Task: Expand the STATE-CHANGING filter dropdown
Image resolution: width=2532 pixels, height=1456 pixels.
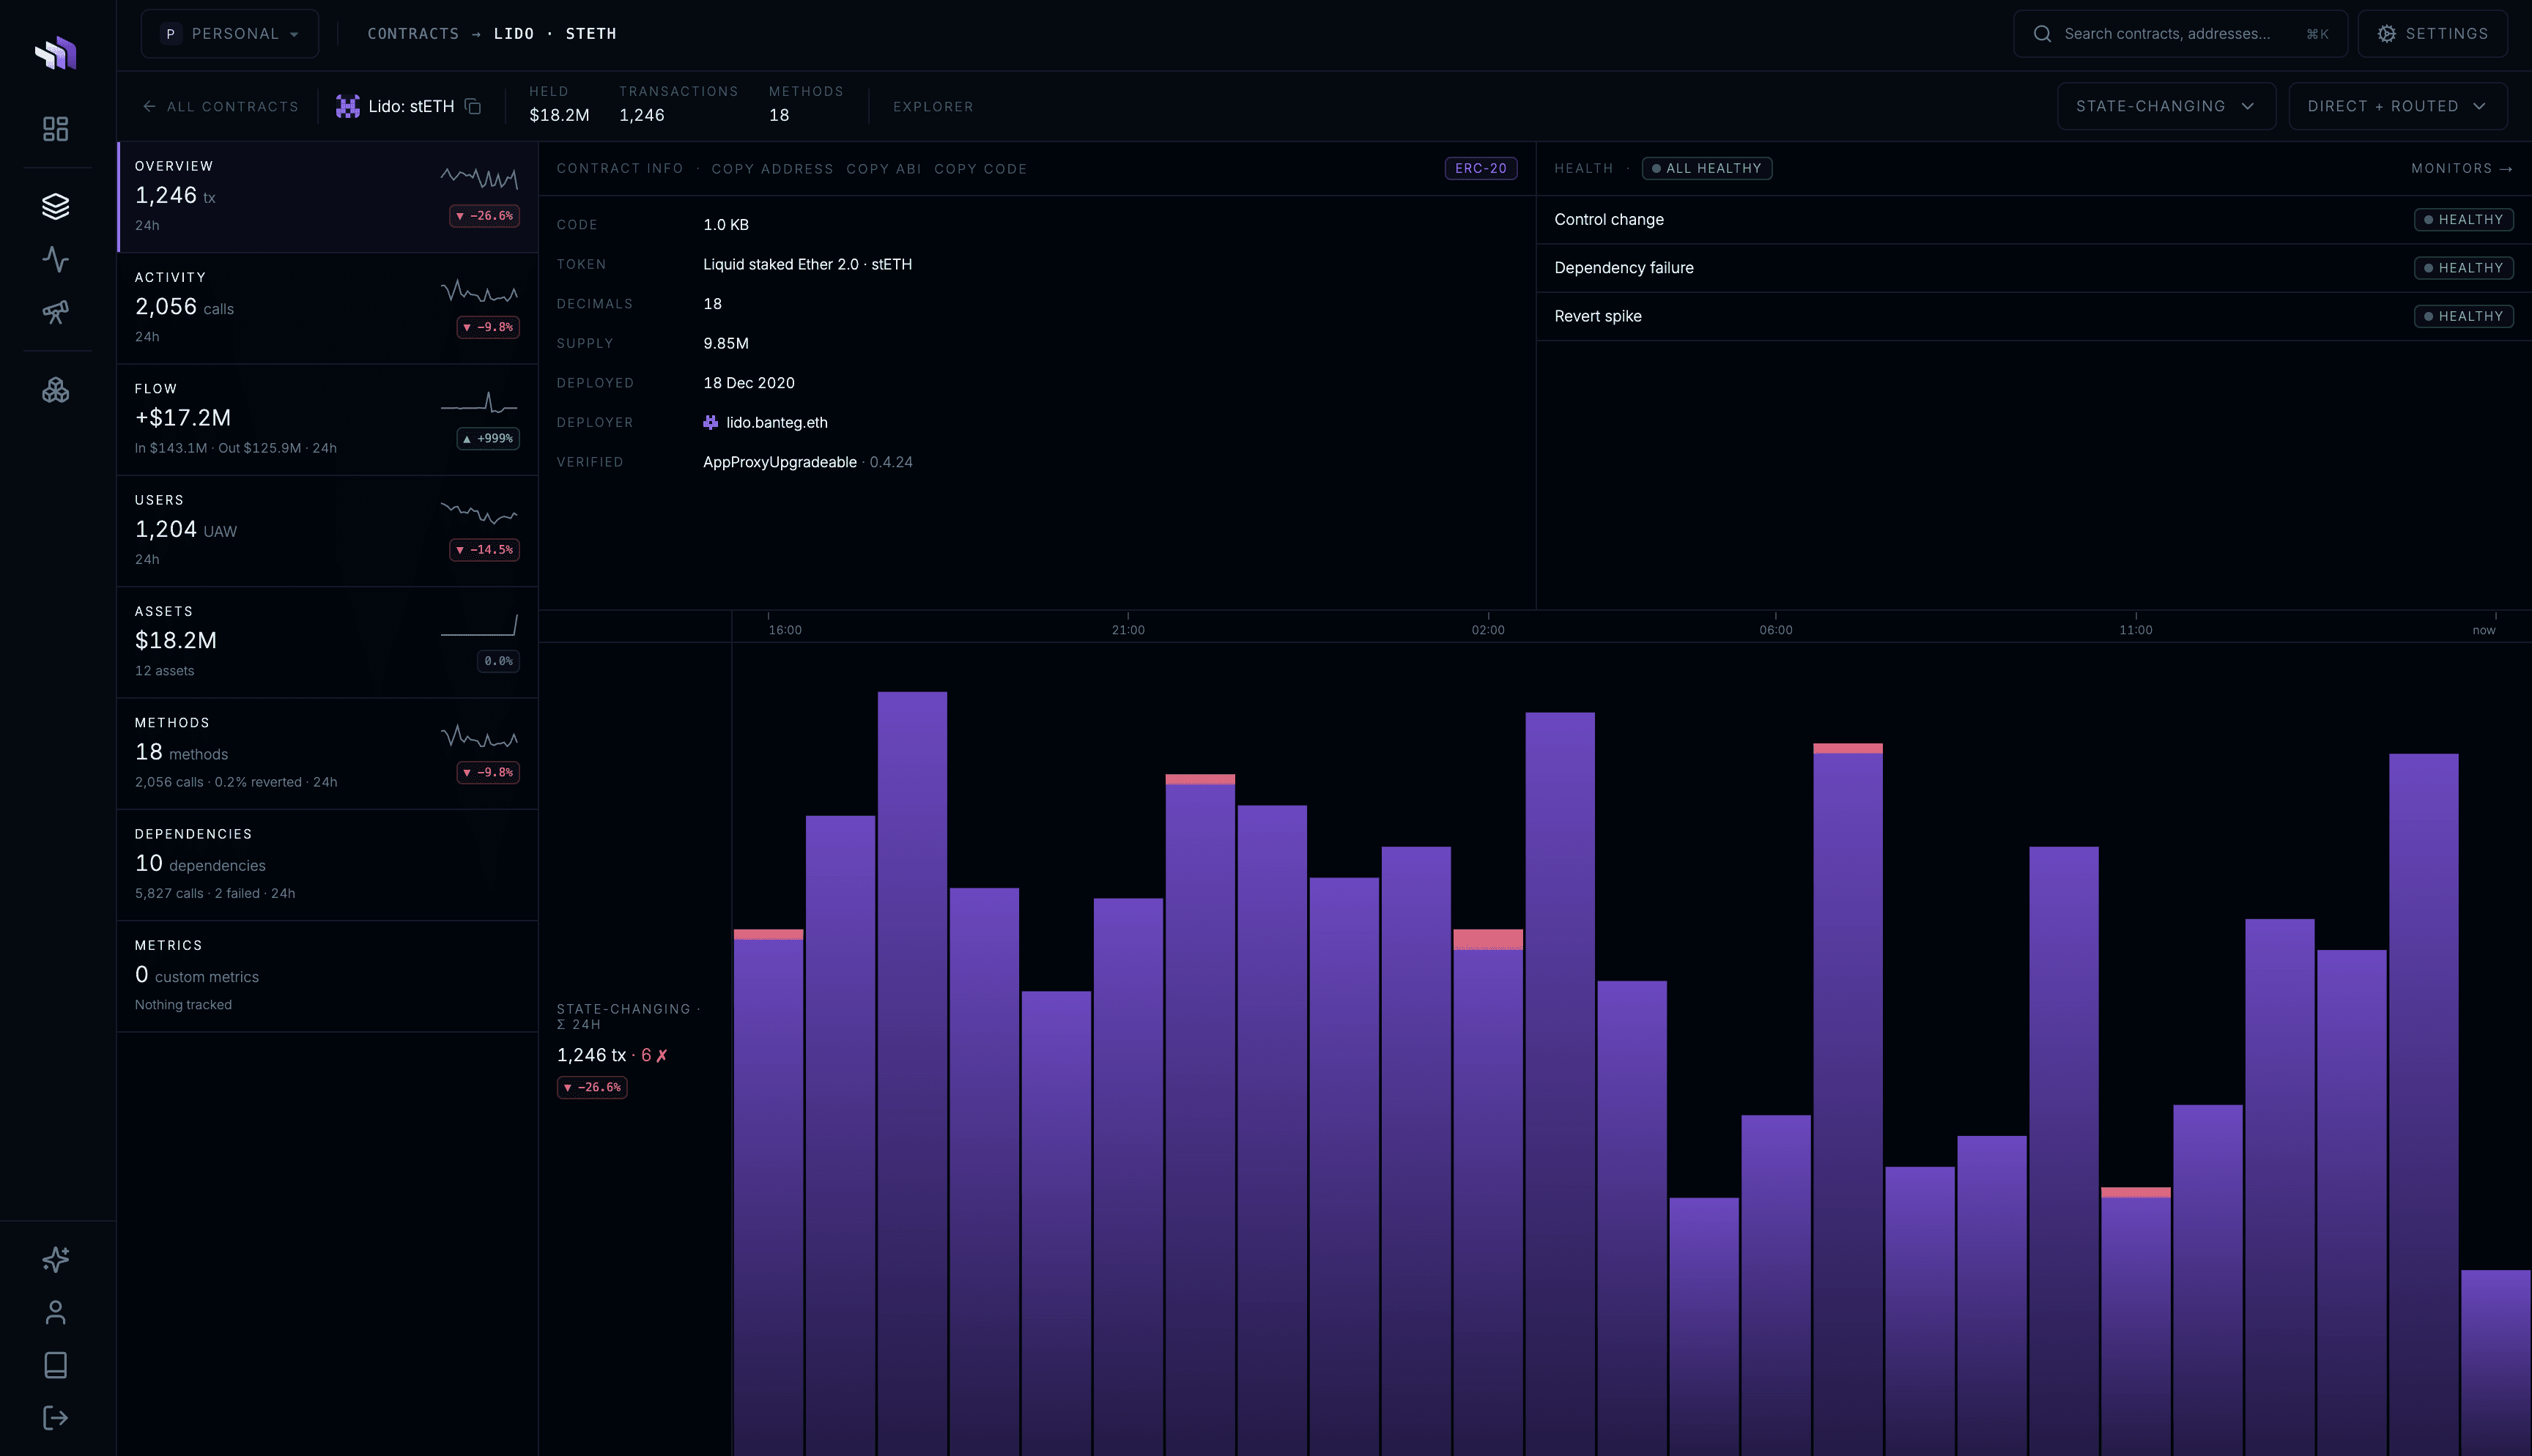Action: (2166, 106)
